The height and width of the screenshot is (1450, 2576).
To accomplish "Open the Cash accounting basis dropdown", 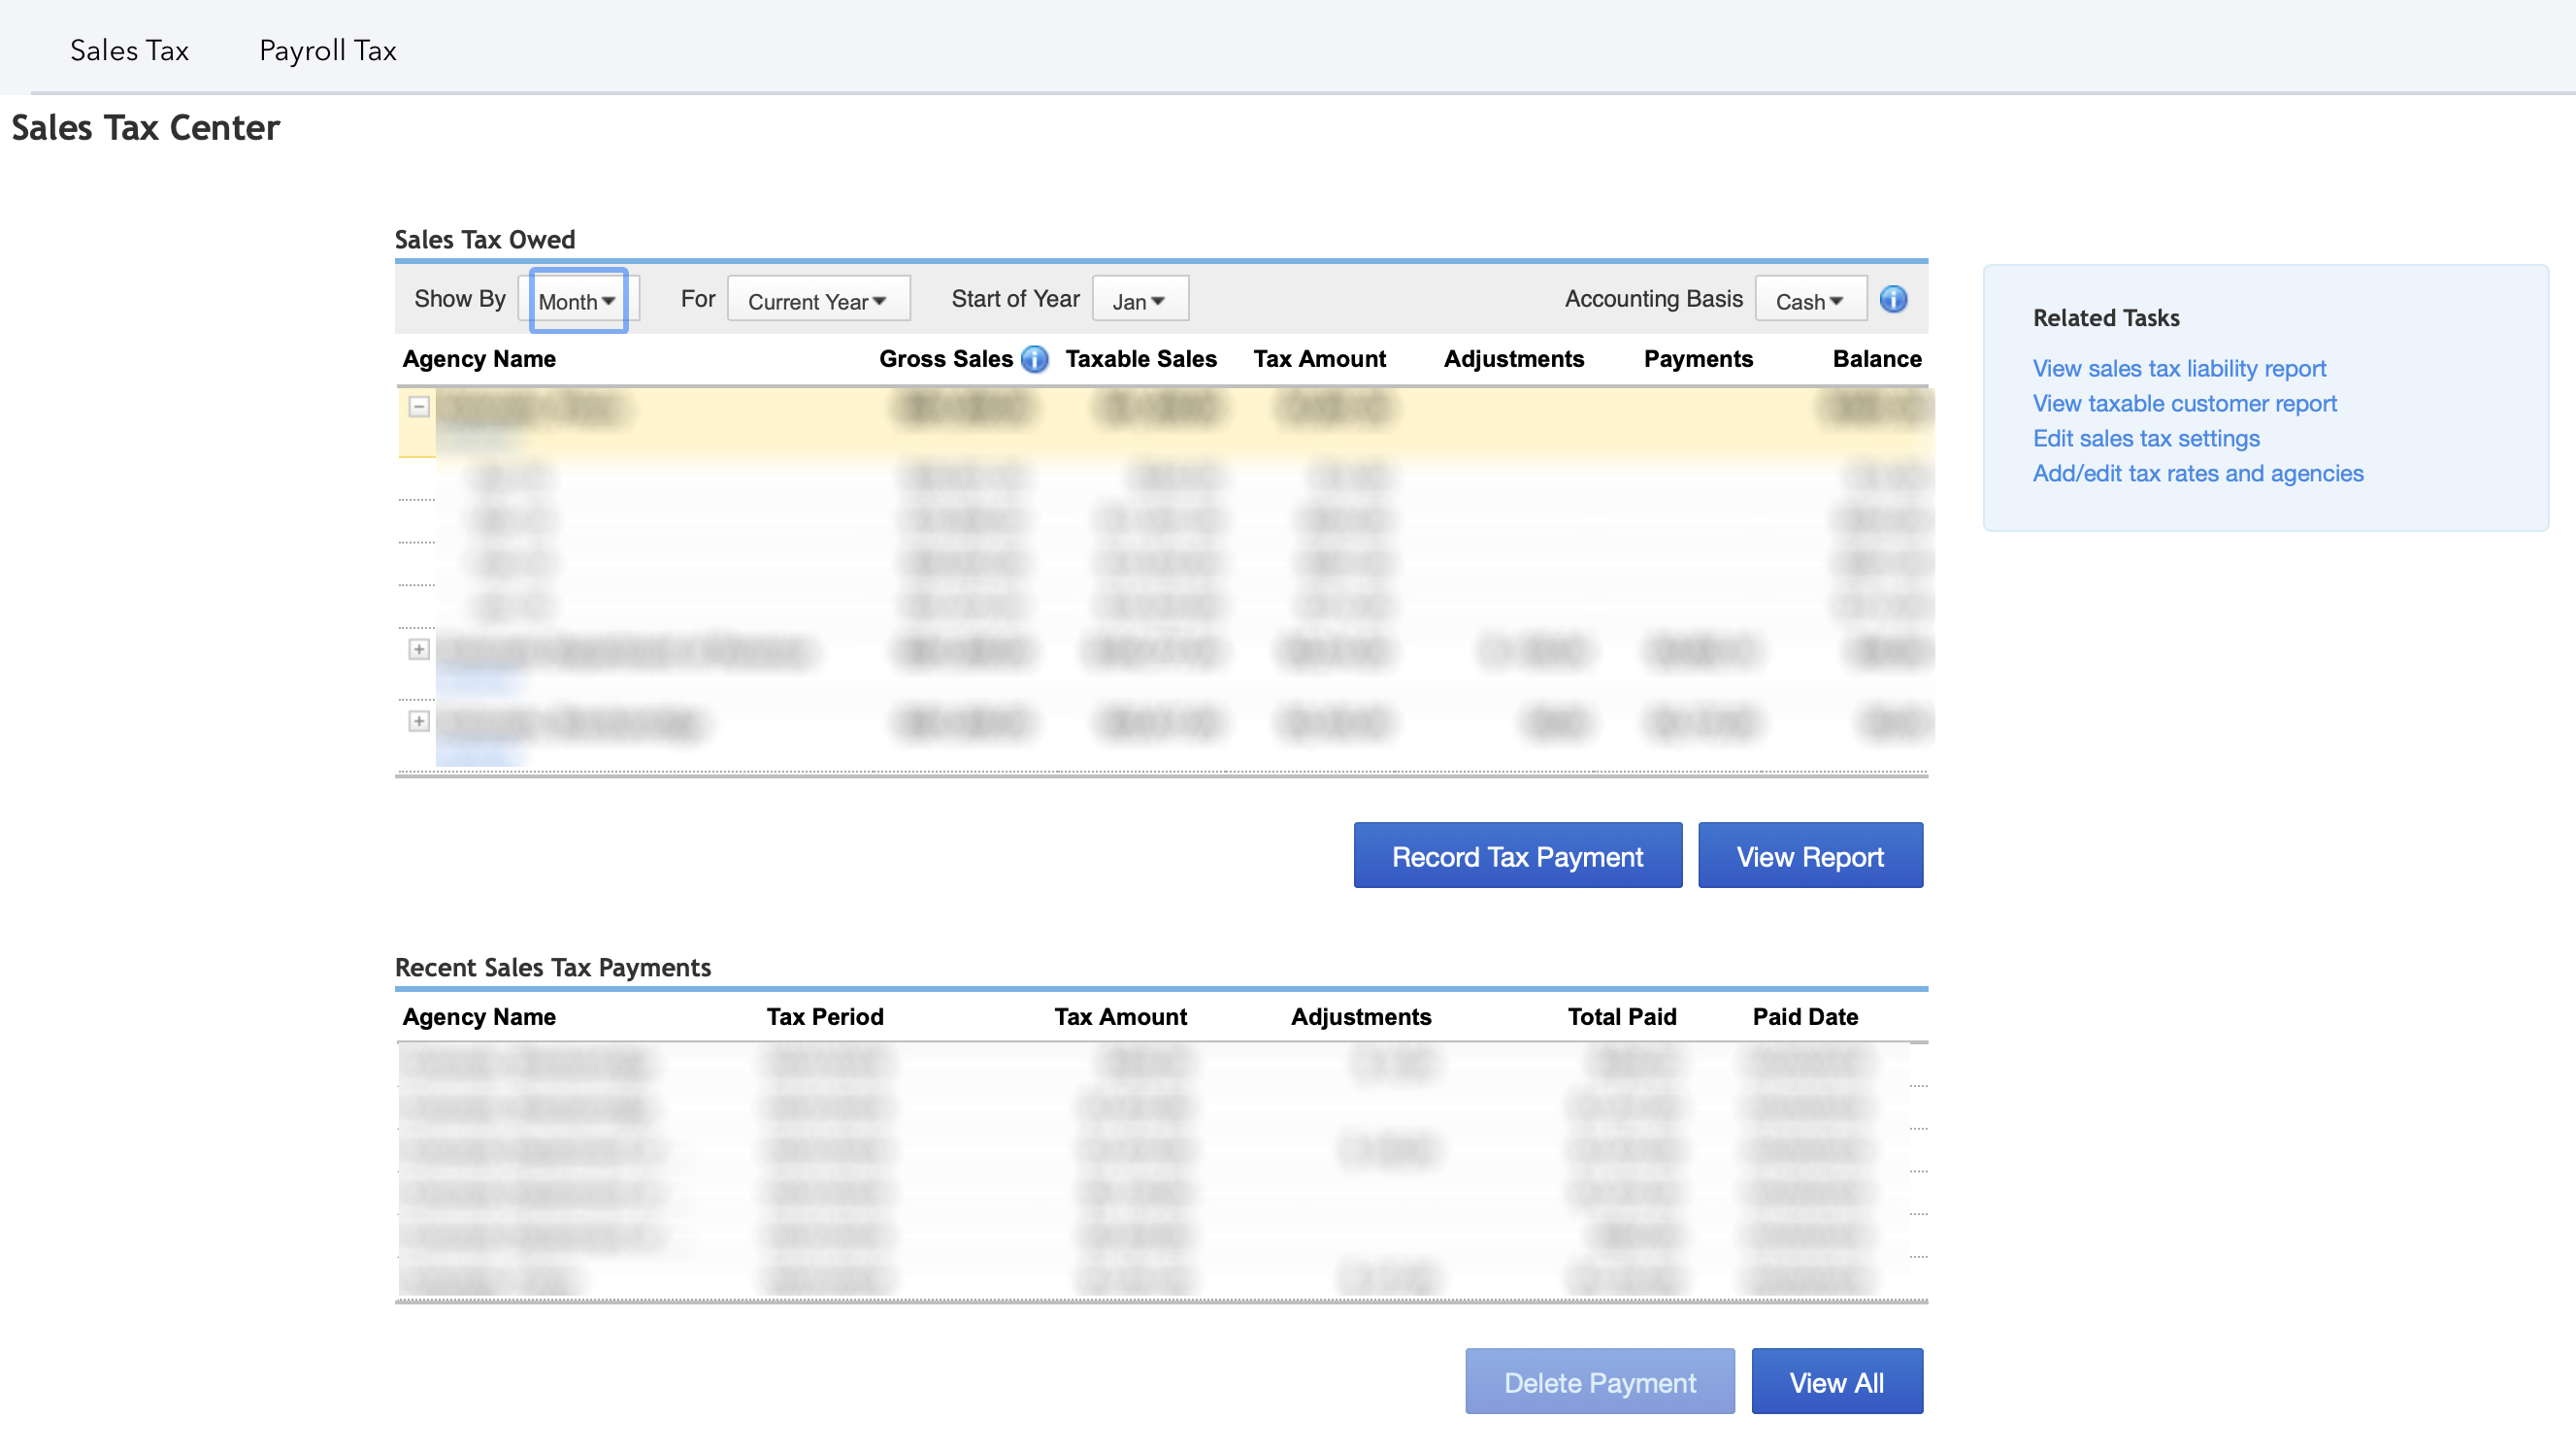I will click(x=1810, y=298).
